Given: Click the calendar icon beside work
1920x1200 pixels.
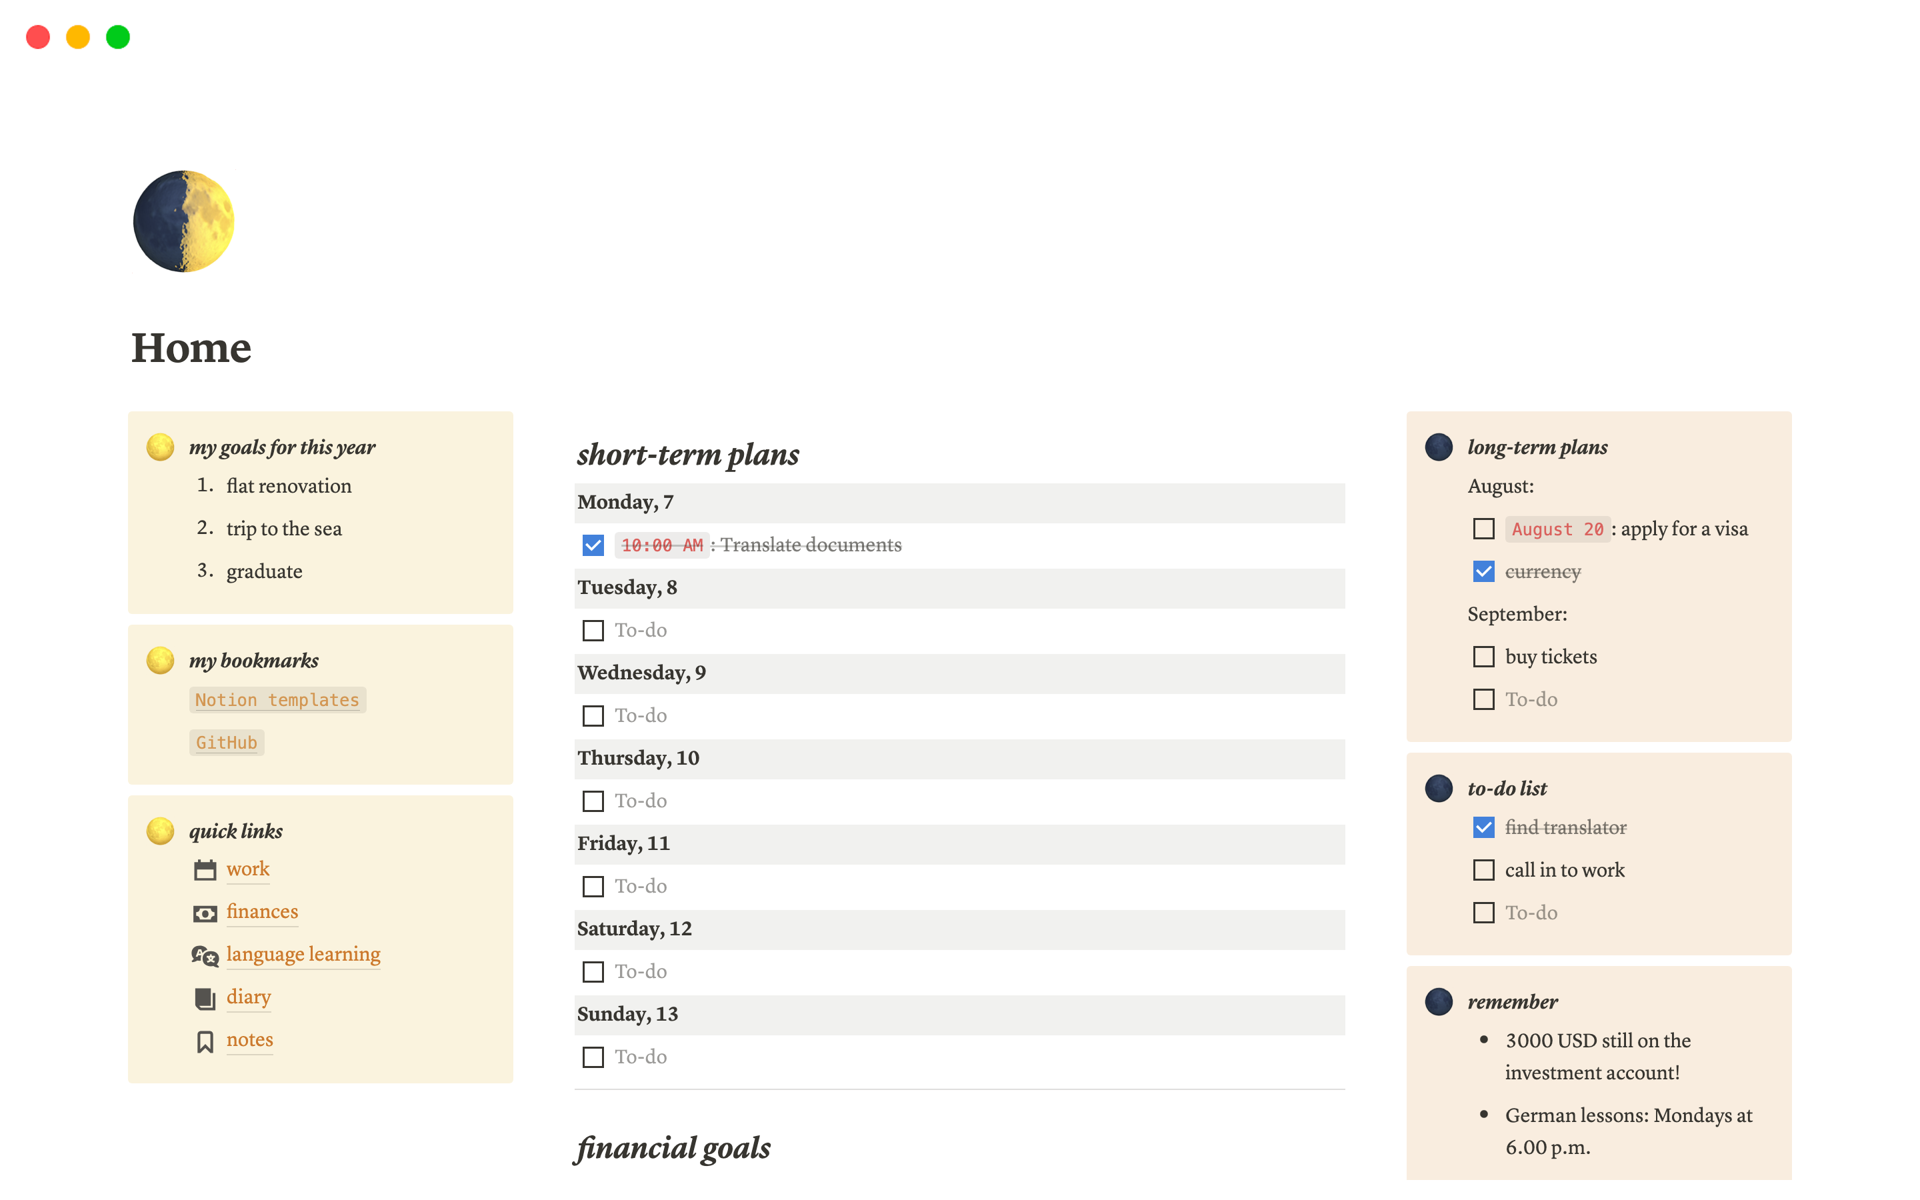Looking at the screenshot, I should tap(205, 870).
